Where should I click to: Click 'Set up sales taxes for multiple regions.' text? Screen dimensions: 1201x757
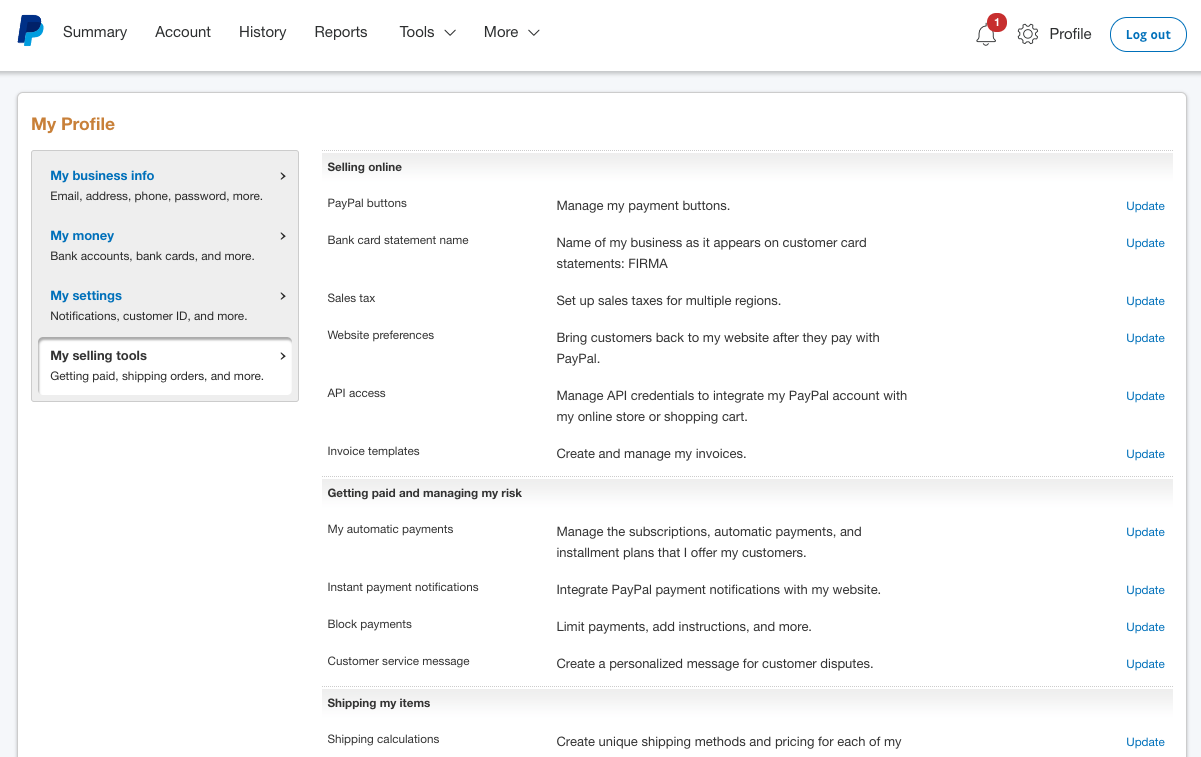(x=668, y=301)
